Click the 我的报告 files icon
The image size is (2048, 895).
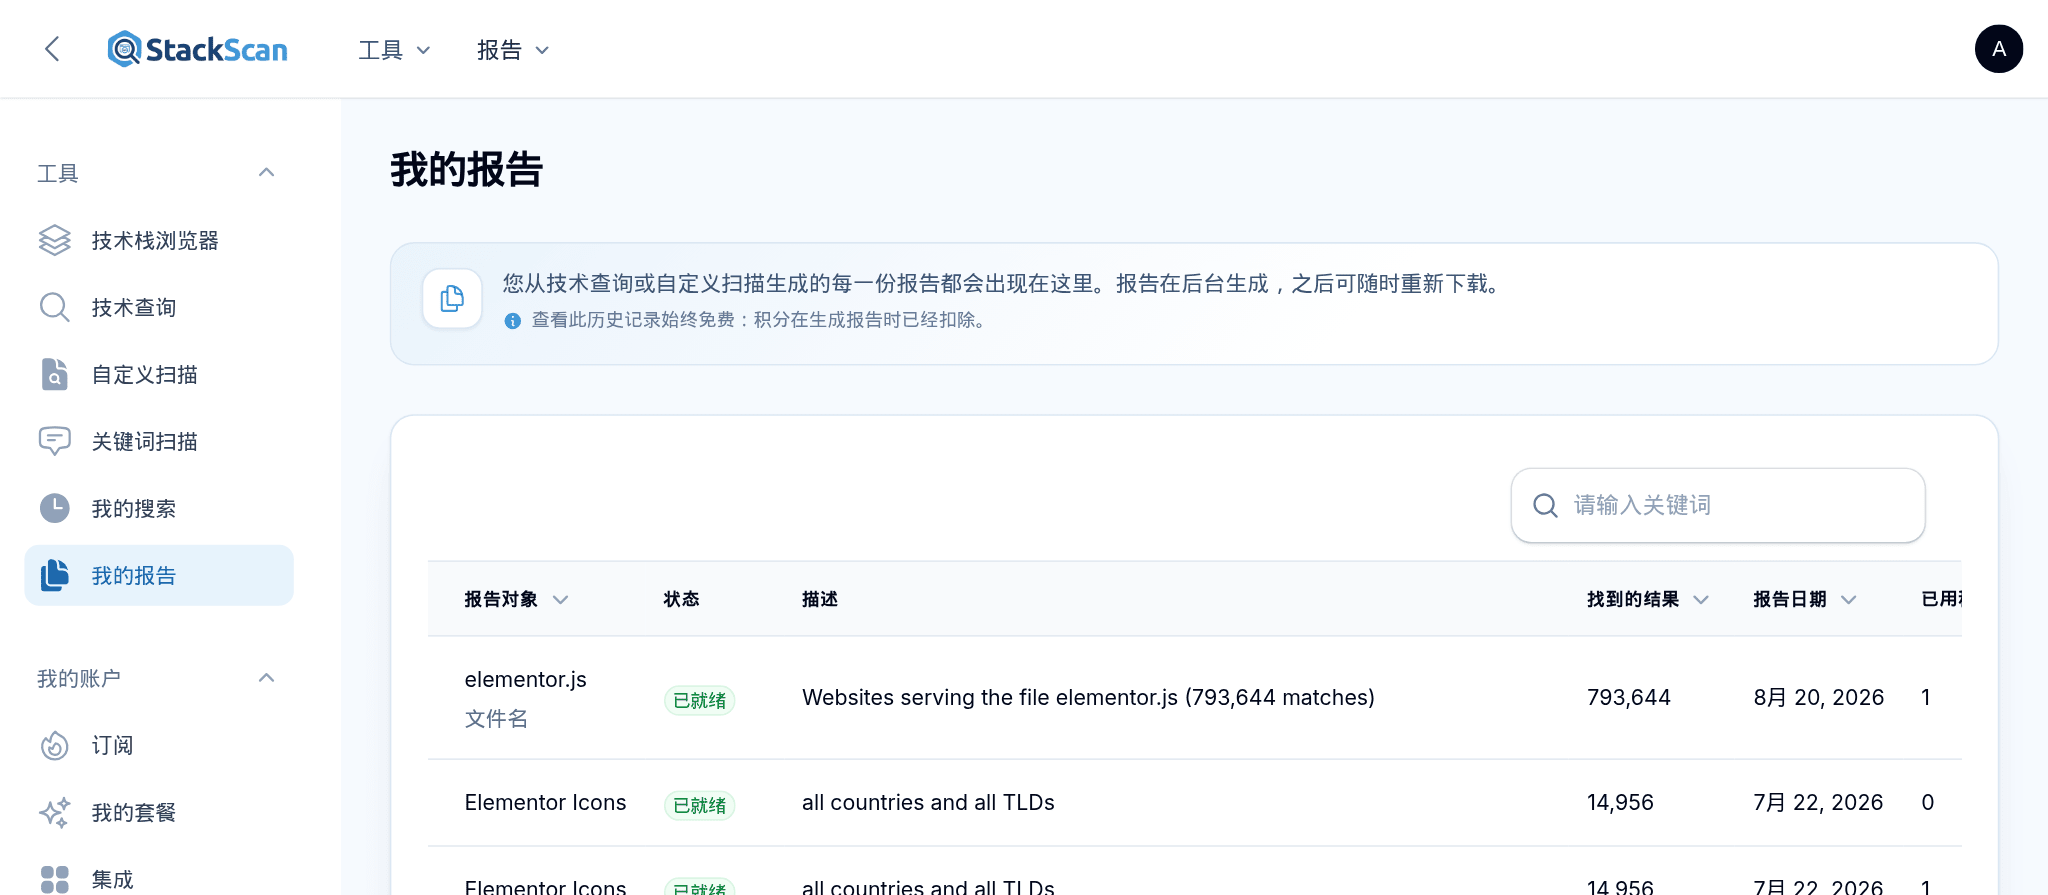(x=55, y=575)
